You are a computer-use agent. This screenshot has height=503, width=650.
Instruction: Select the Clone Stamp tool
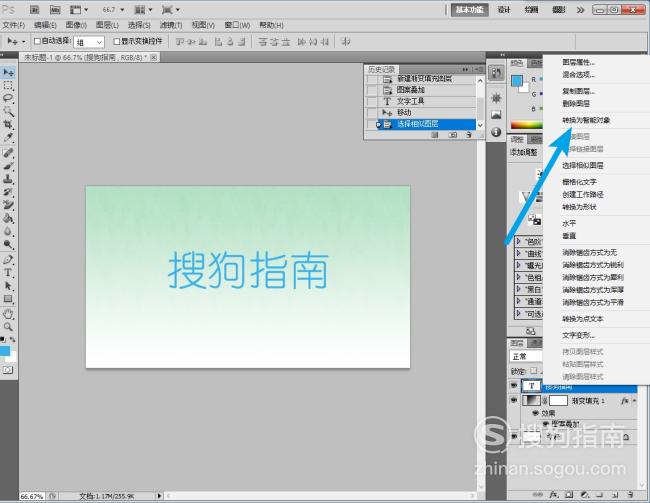(x=8, y=179)
